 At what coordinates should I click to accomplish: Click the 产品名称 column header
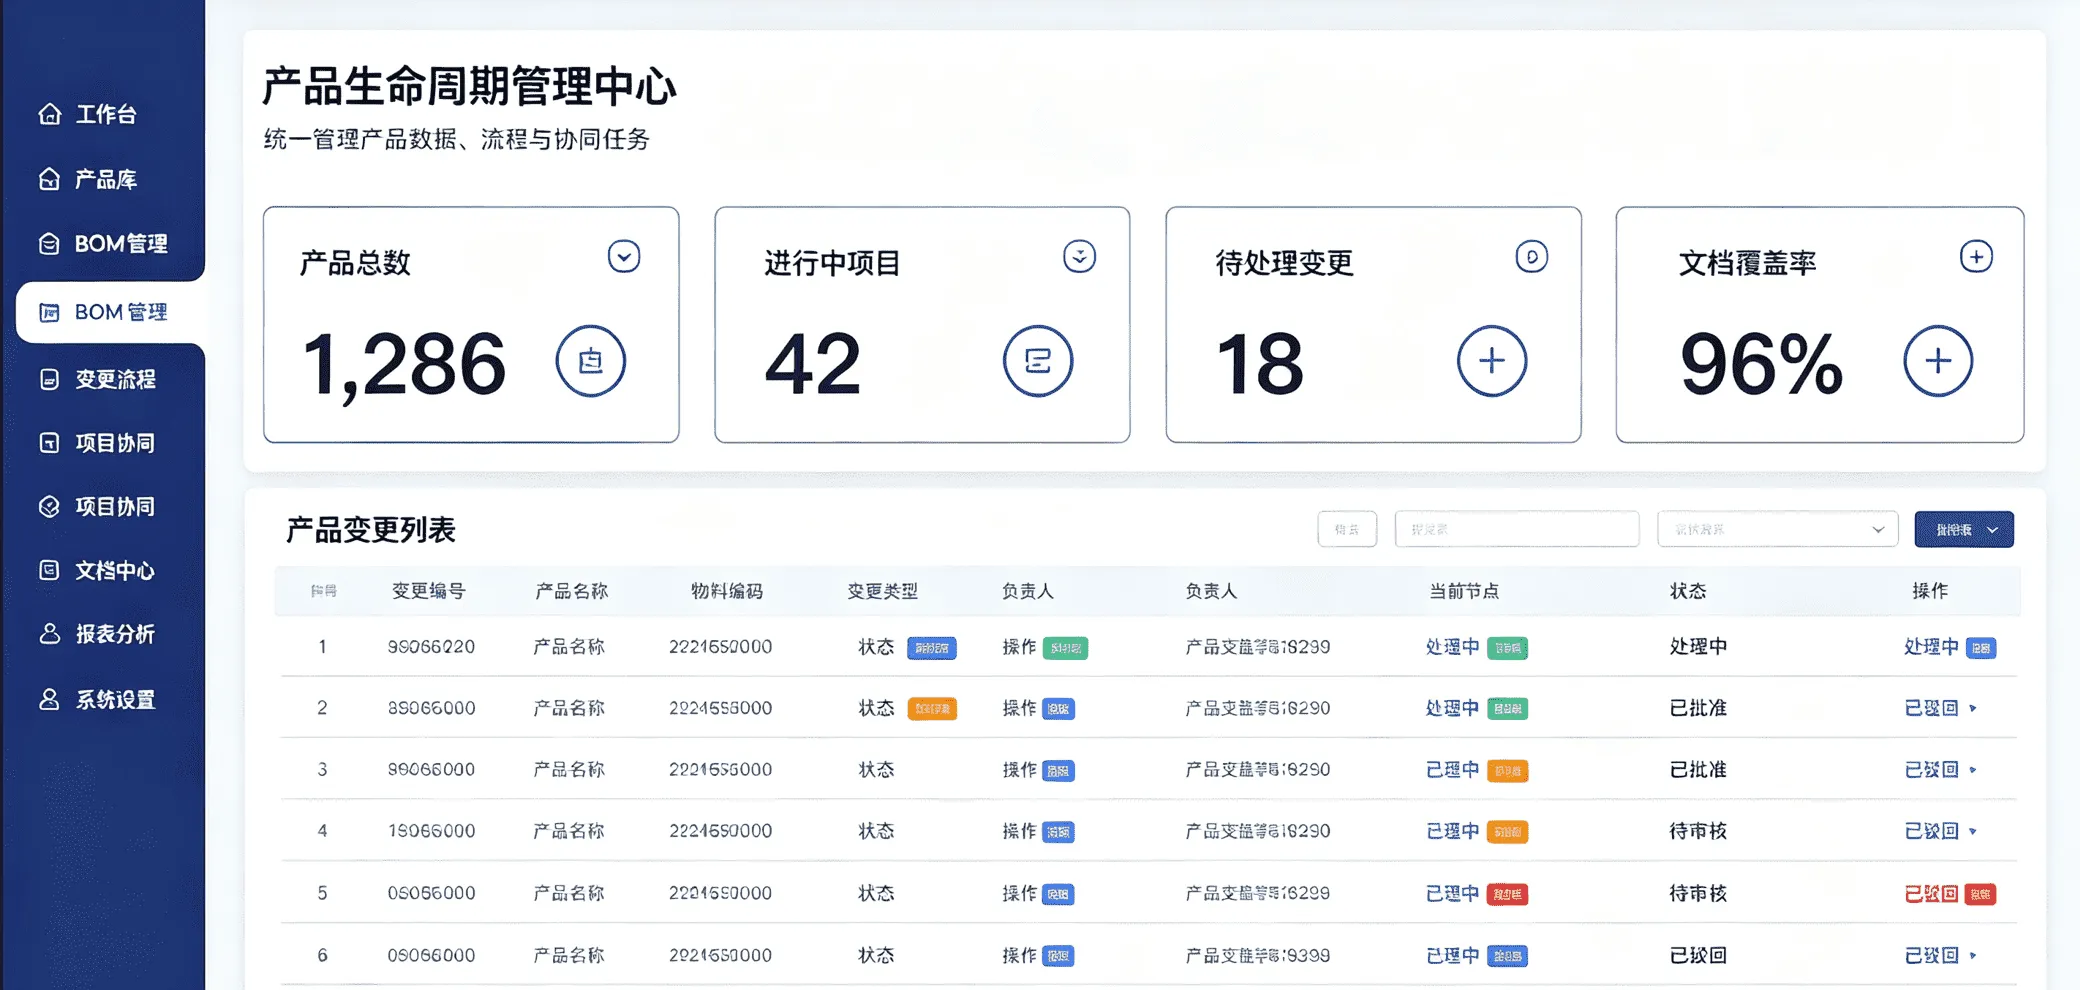pos(572,591)
